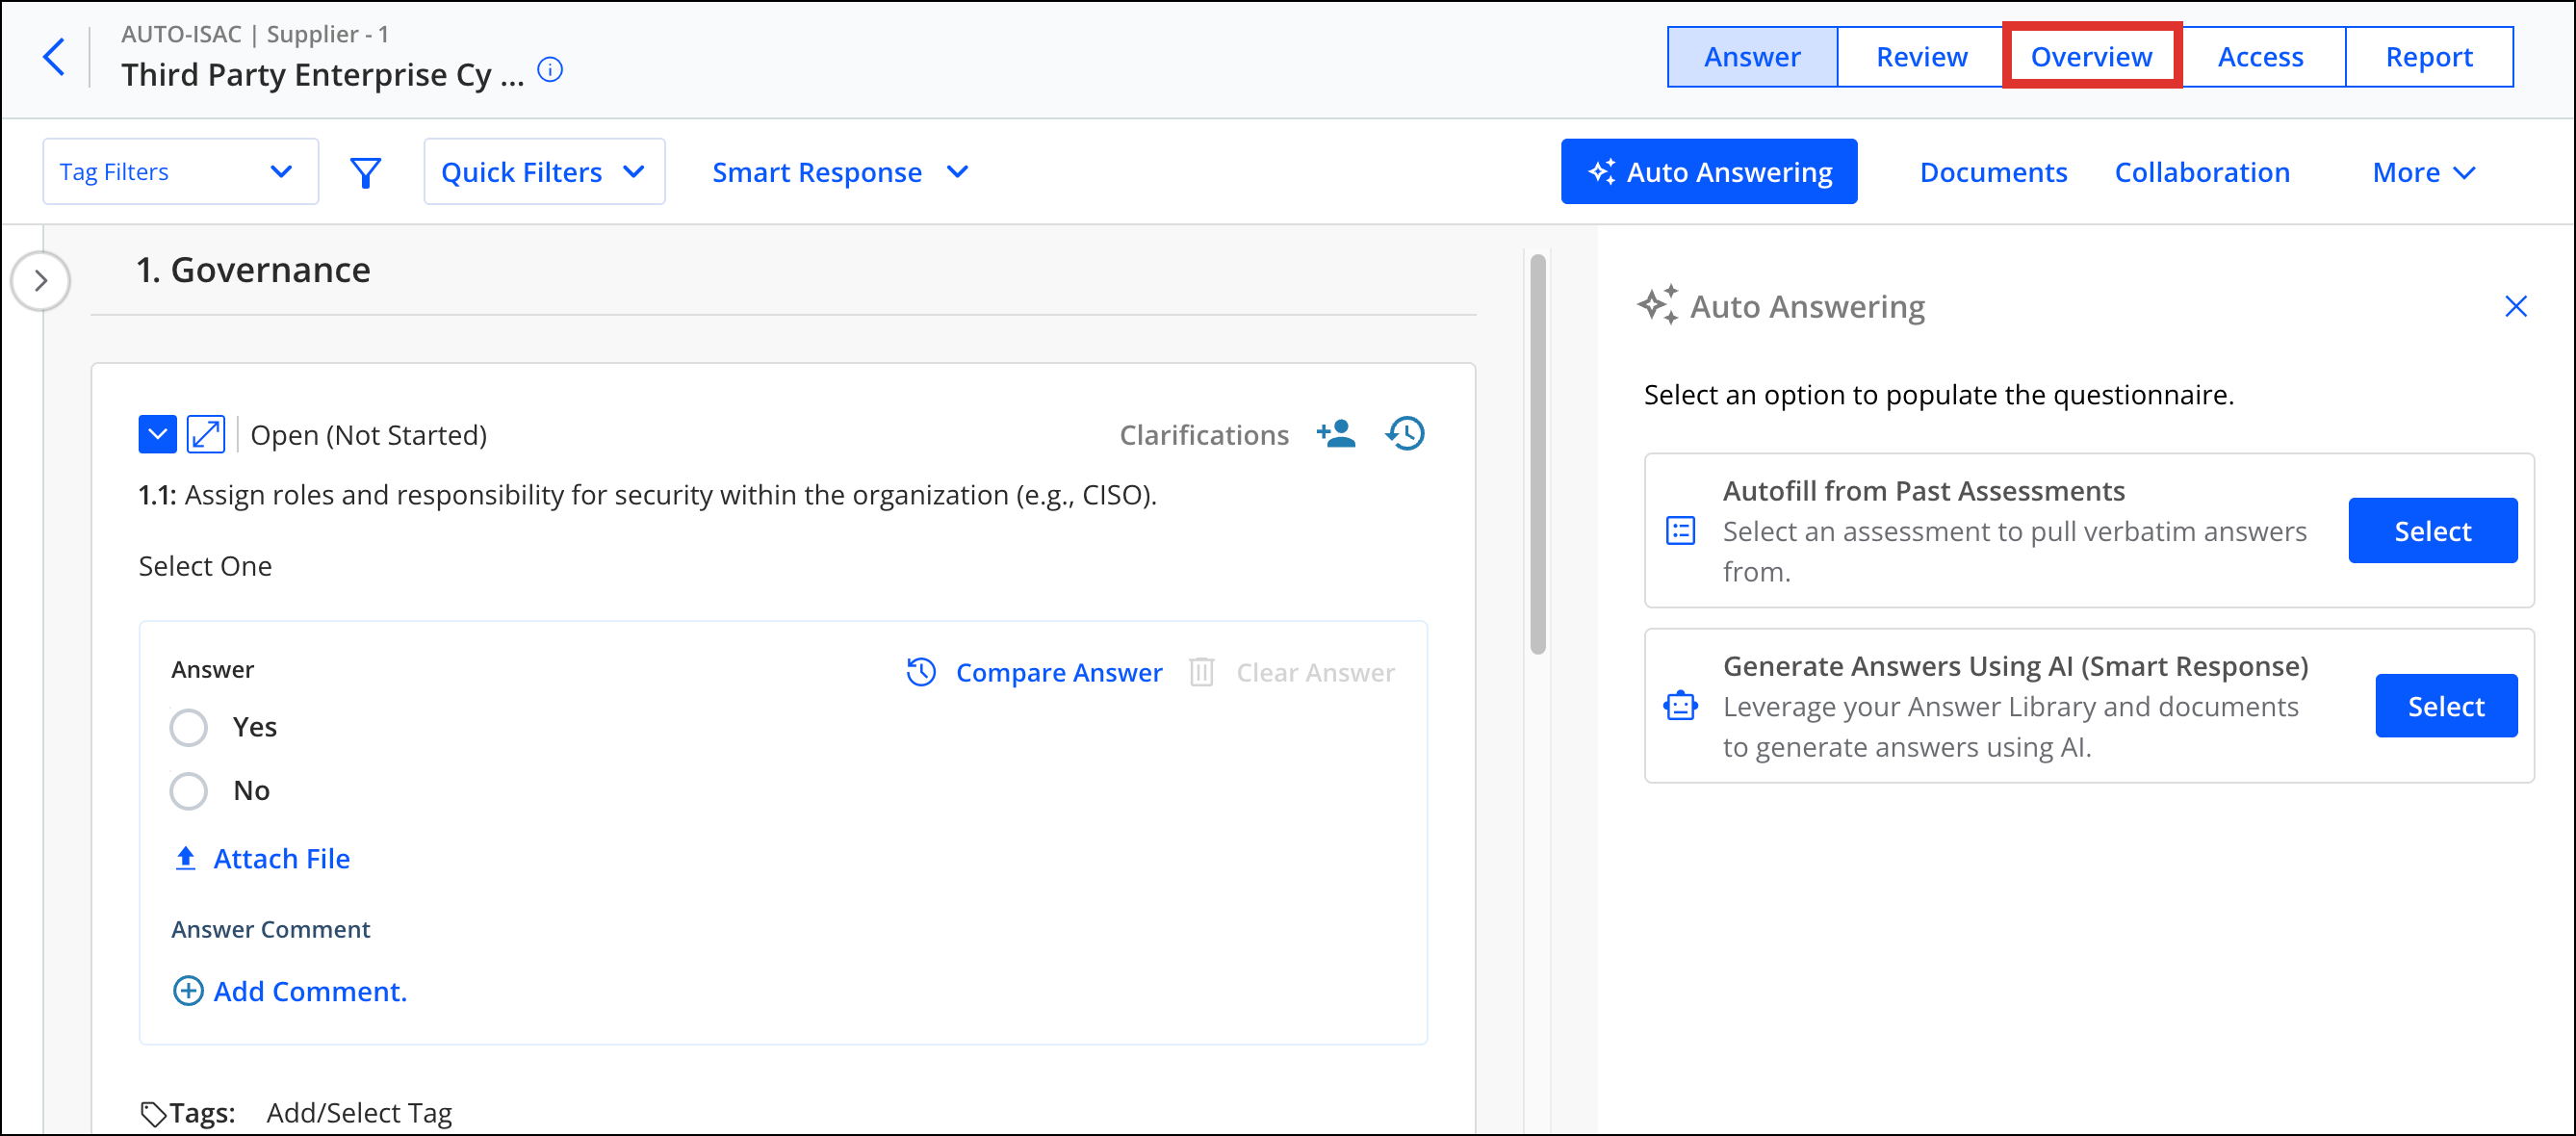Click the Auto Answering button
The width and height of the screenshot is (2576, 1136).
pyautogui.click(x=1709, y=172)
